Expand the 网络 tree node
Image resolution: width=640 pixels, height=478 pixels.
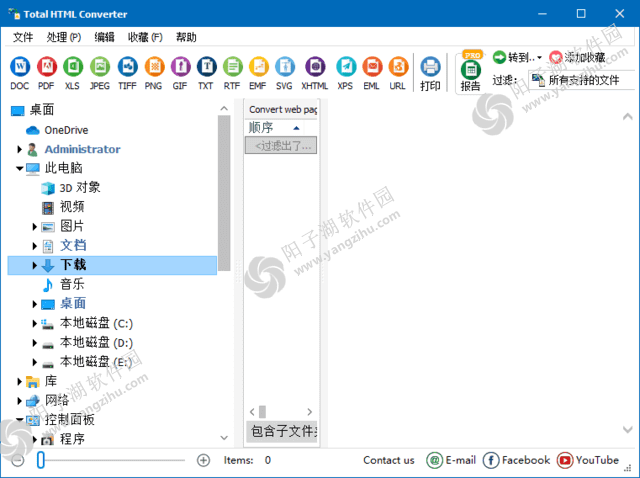pos(19,401)
